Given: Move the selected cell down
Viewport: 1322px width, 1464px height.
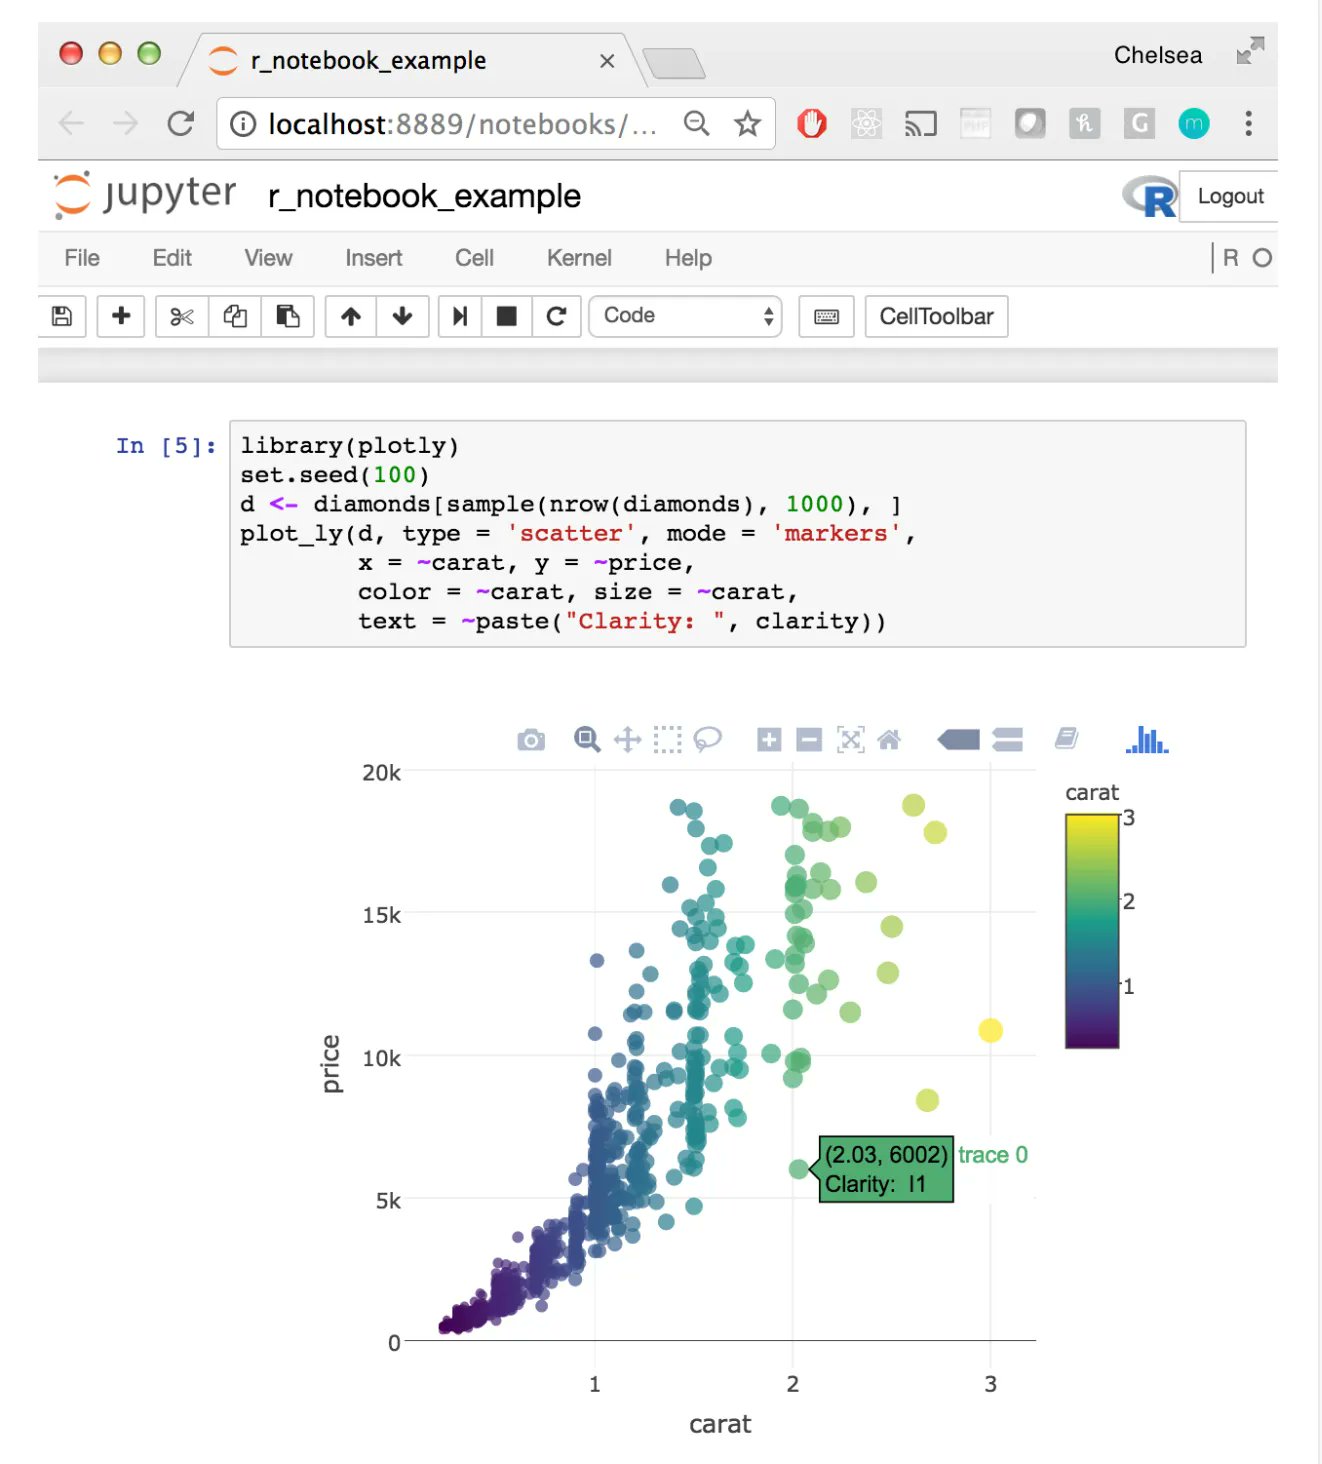Looking at the screenshot, I should (x=403, y=317).
